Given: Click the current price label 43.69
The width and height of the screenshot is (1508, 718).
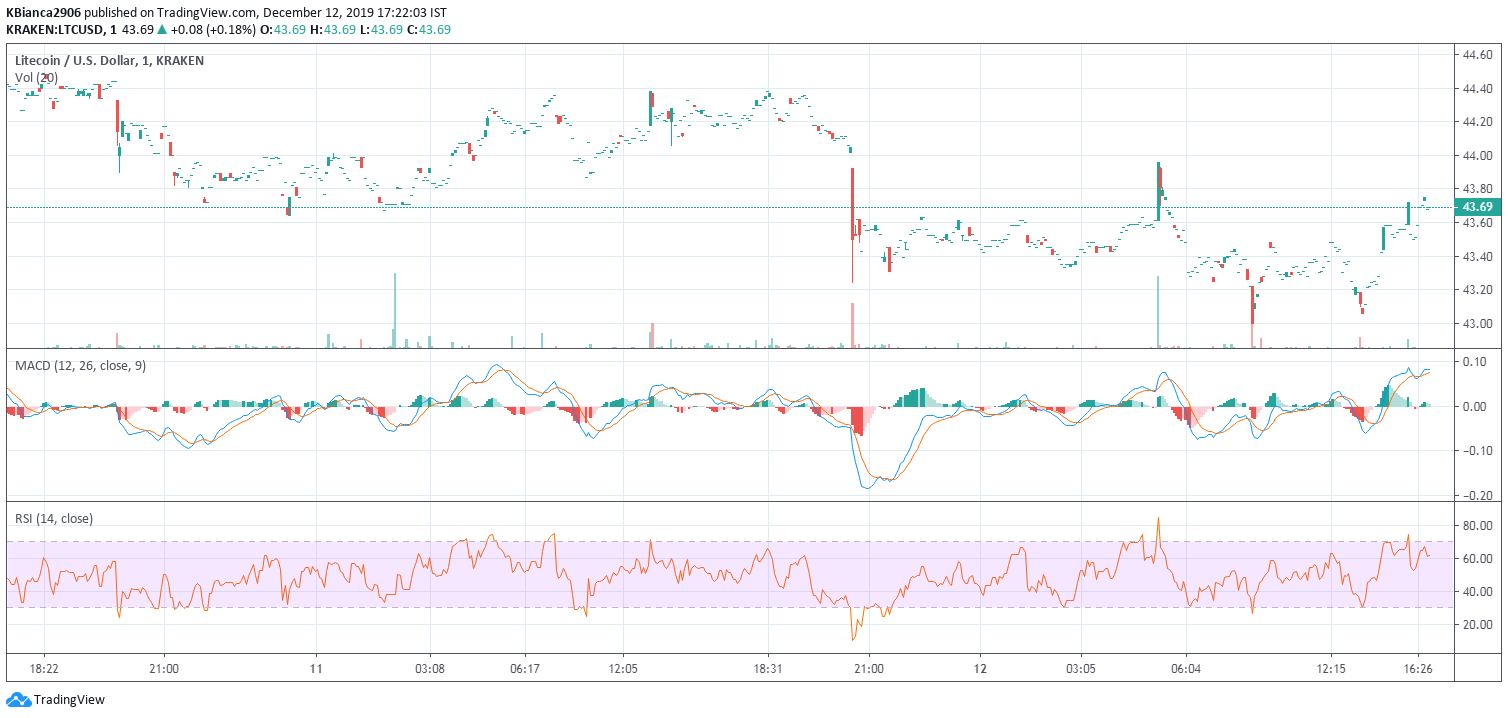Looking at the screenshot, I should [1477, 207].
